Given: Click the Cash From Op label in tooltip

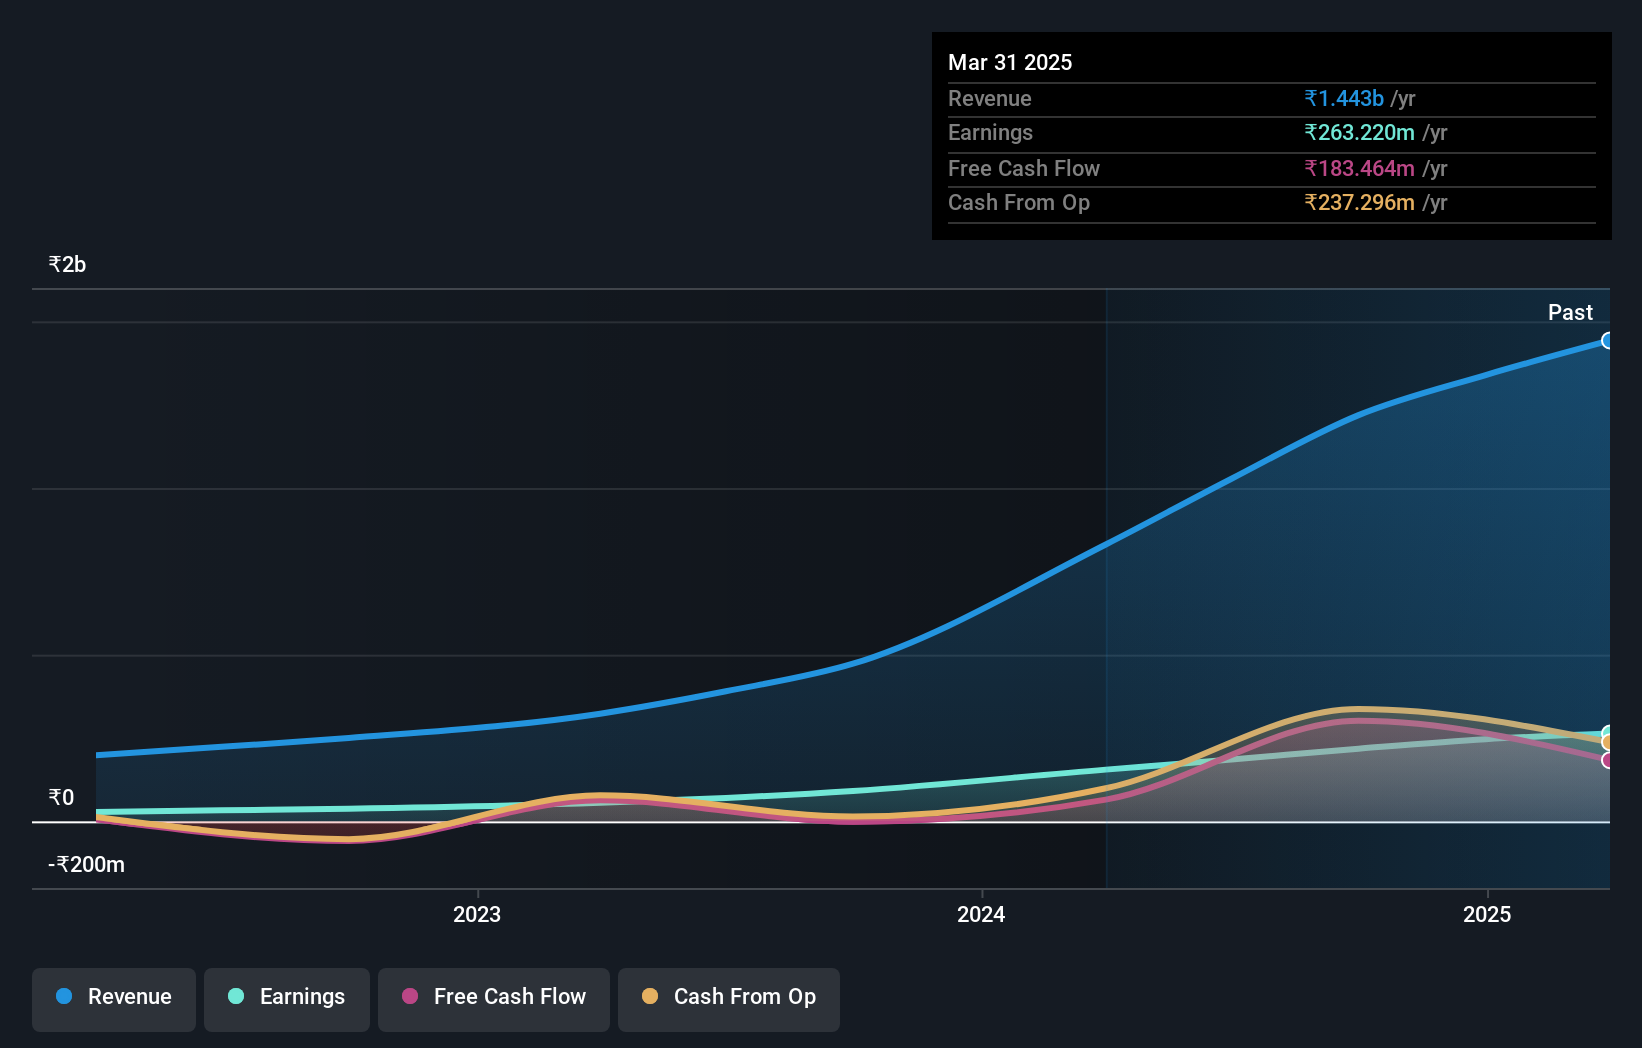Looking at the screenshot, I should (1019, 202).
